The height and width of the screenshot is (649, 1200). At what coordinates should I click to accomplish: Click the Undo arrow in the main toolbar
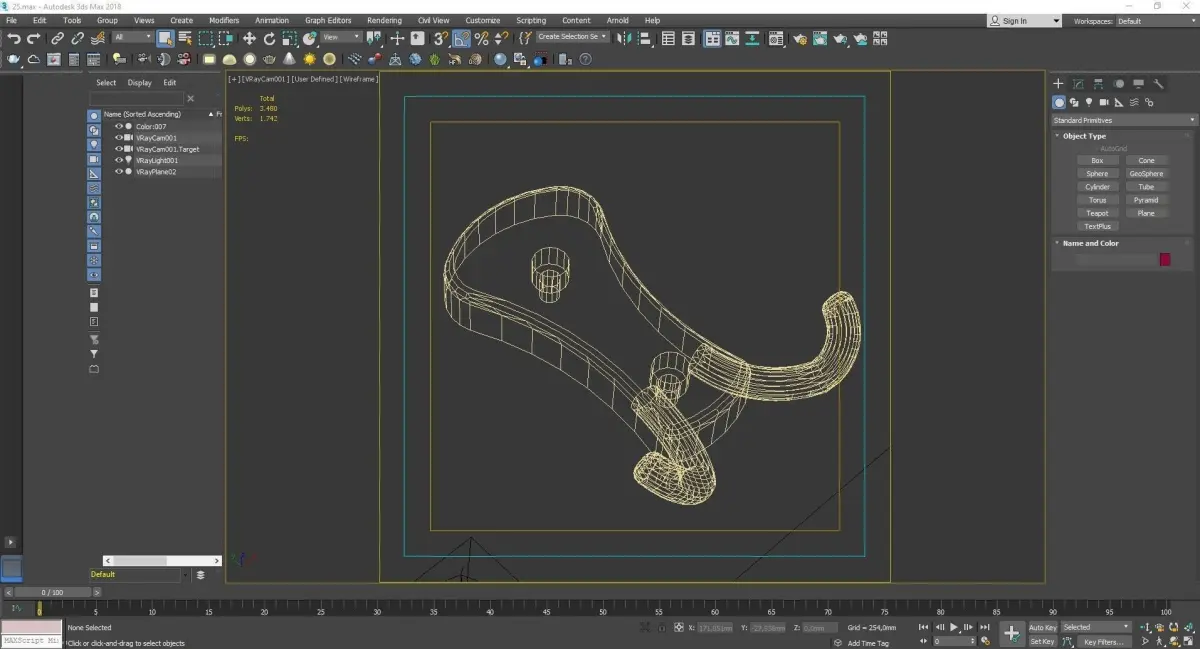tap(13, 38)
